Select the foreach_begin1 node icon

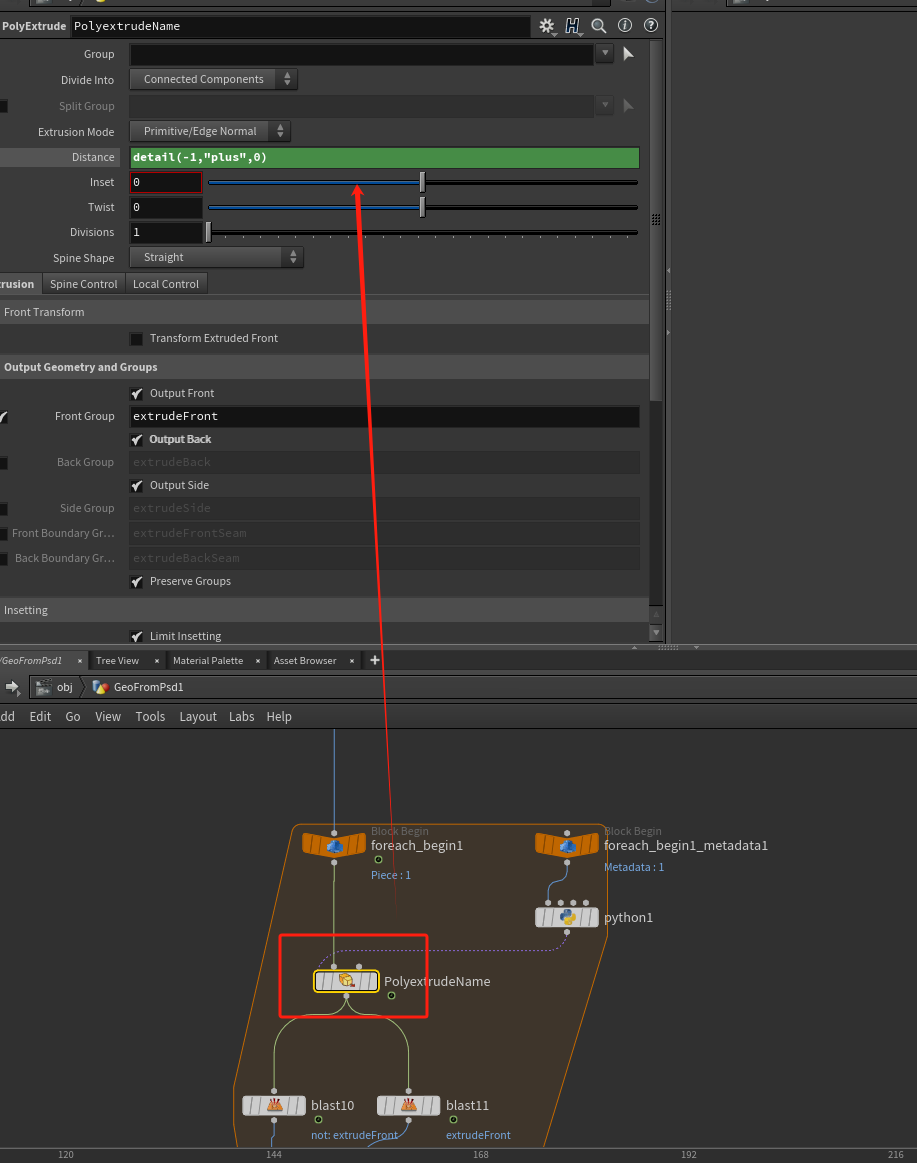tap(334, 845)
